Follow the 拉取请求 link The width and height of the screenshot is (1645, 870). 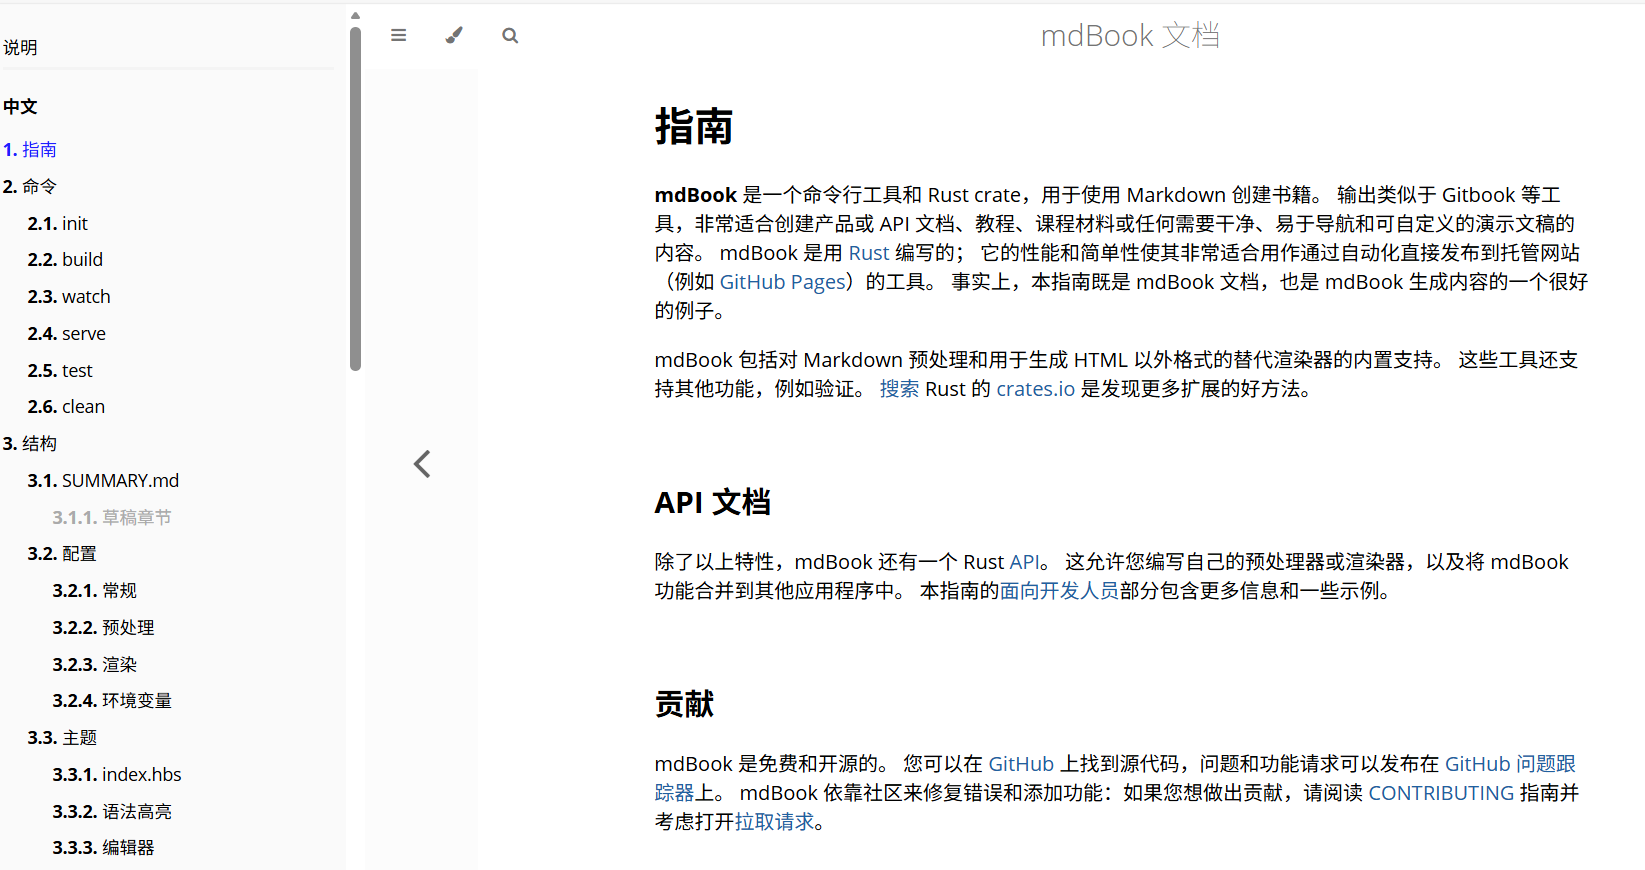click(775, 822)
